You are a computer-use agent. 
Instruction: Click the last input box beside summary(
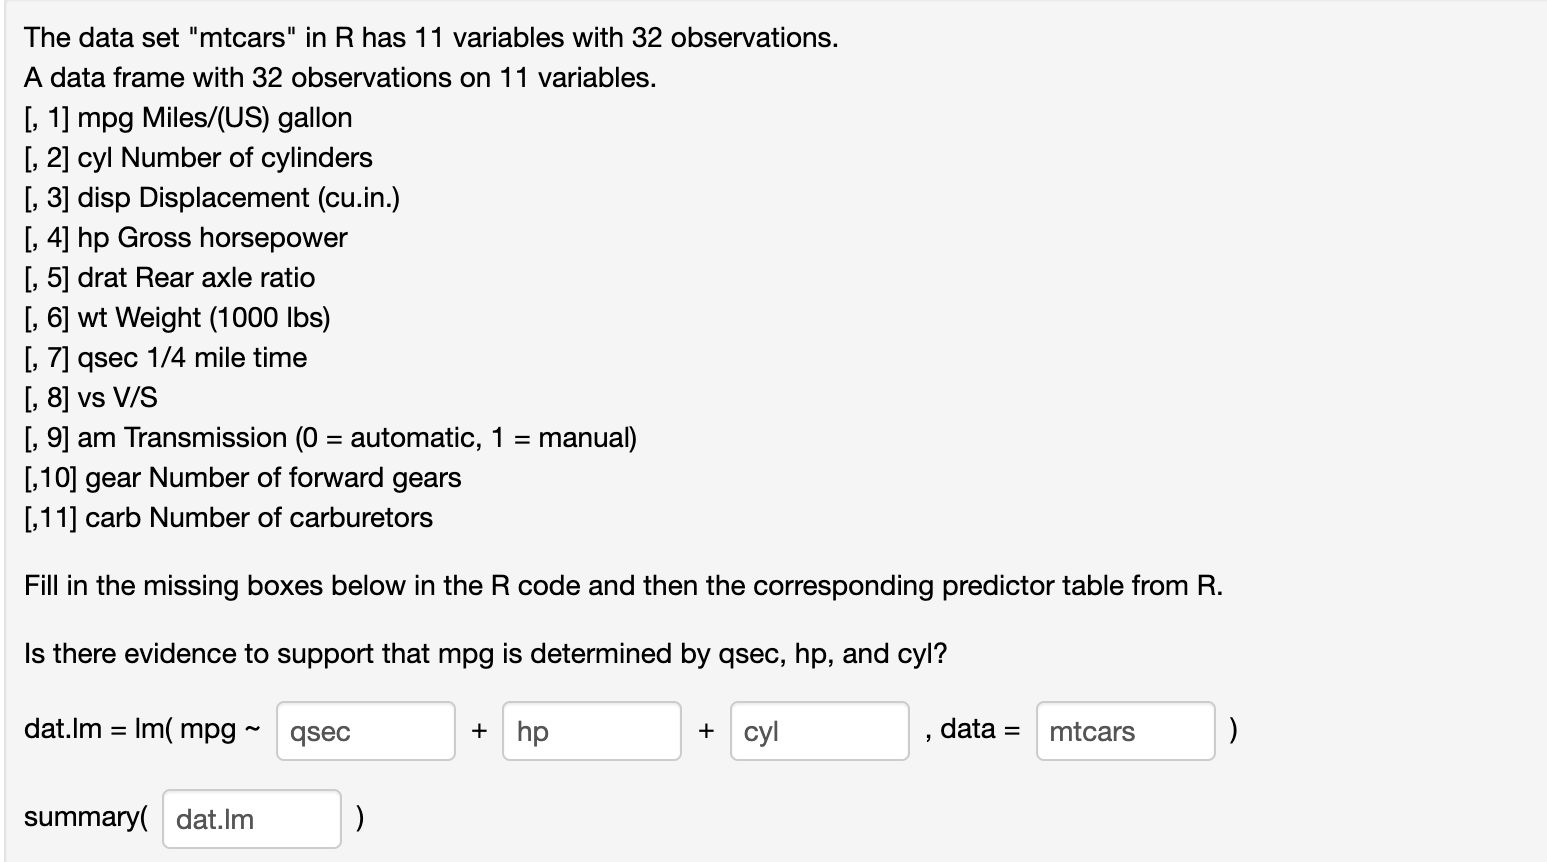point(251,818)
